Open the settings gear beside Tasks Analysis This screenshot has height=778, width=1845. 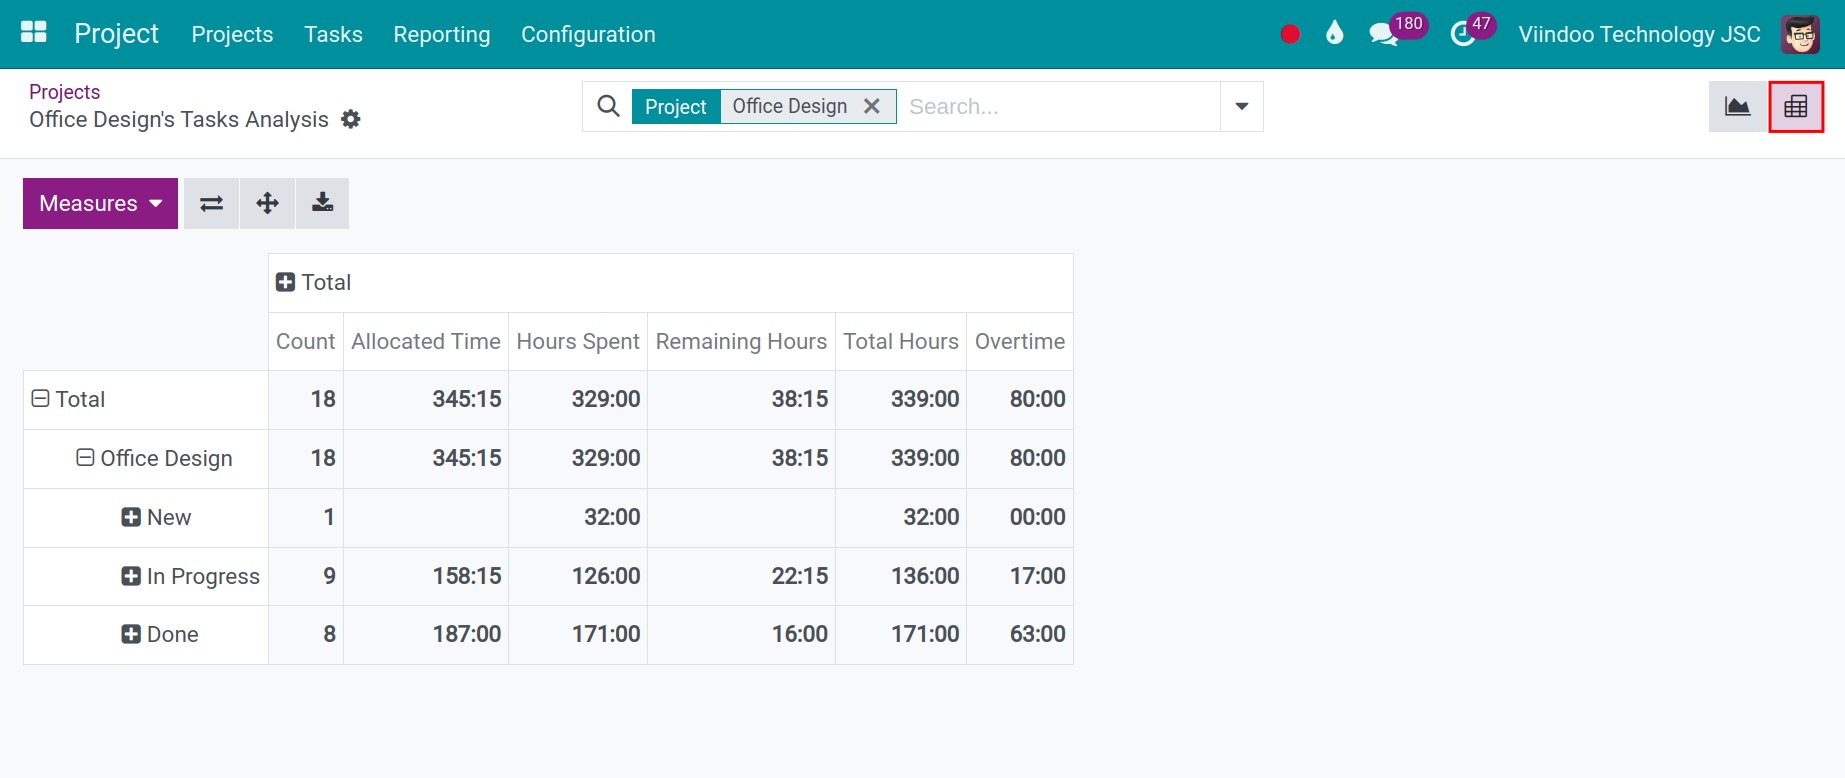[350, 119]
